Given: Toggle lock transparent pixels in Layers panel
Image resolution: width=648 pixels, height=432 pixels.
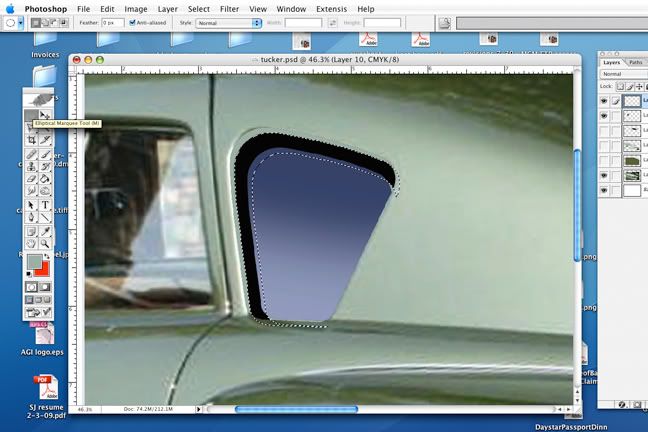Looking at the screenshot, I should (620, 86).
